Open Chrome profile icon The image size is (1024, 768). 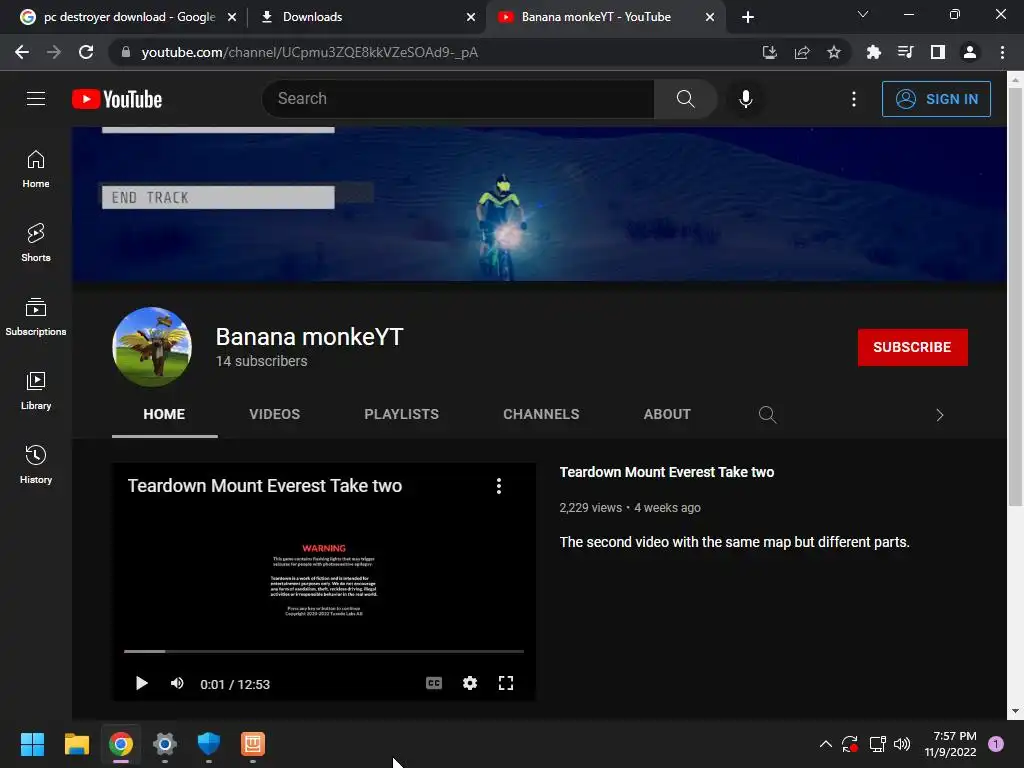coord(970,52)
